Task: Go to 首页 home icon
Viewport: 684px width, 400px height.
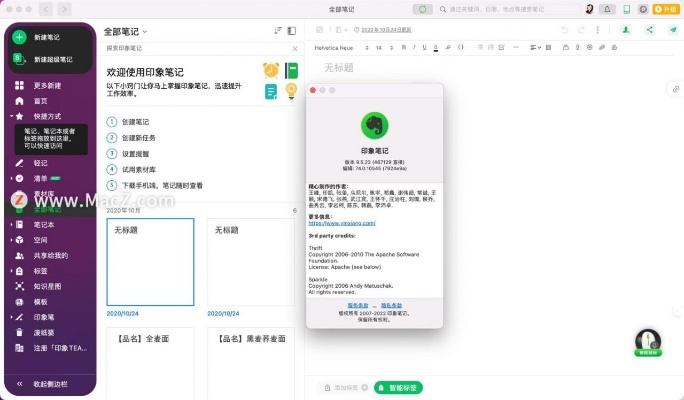Action: [19, 101]
